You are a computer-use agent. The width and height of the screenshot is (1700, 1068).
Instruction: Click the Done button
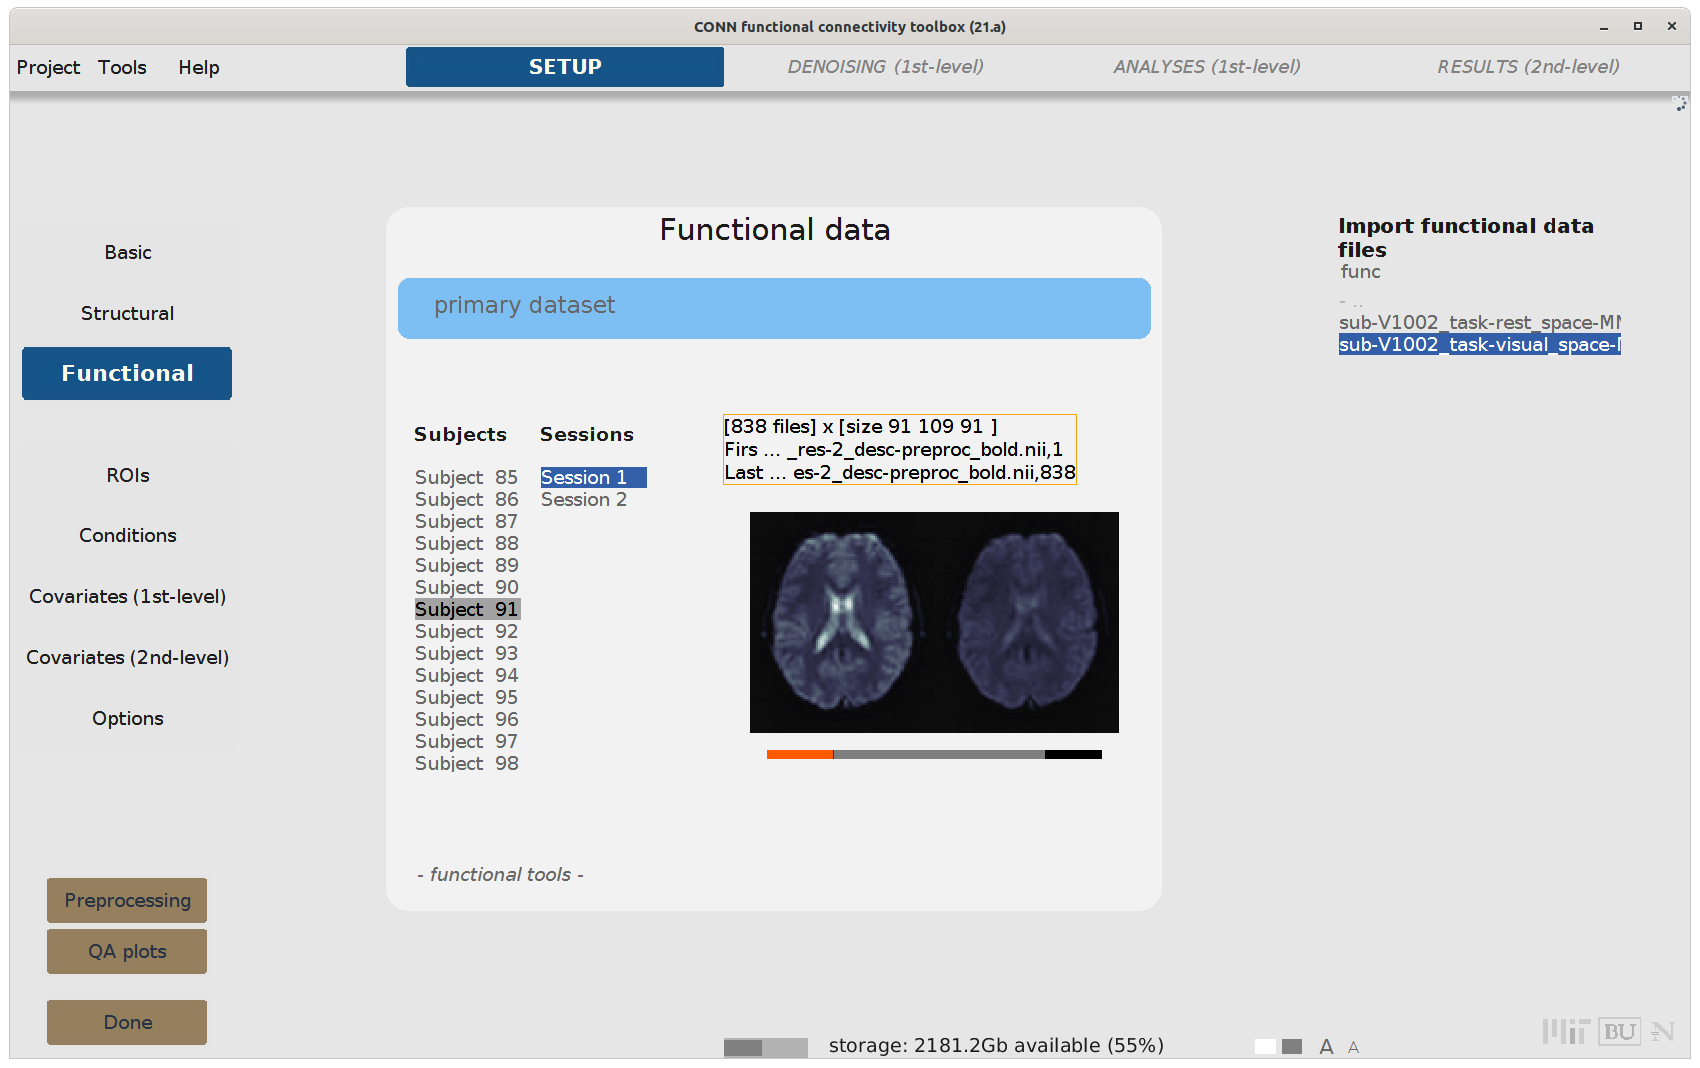[x=127, y=1022]
